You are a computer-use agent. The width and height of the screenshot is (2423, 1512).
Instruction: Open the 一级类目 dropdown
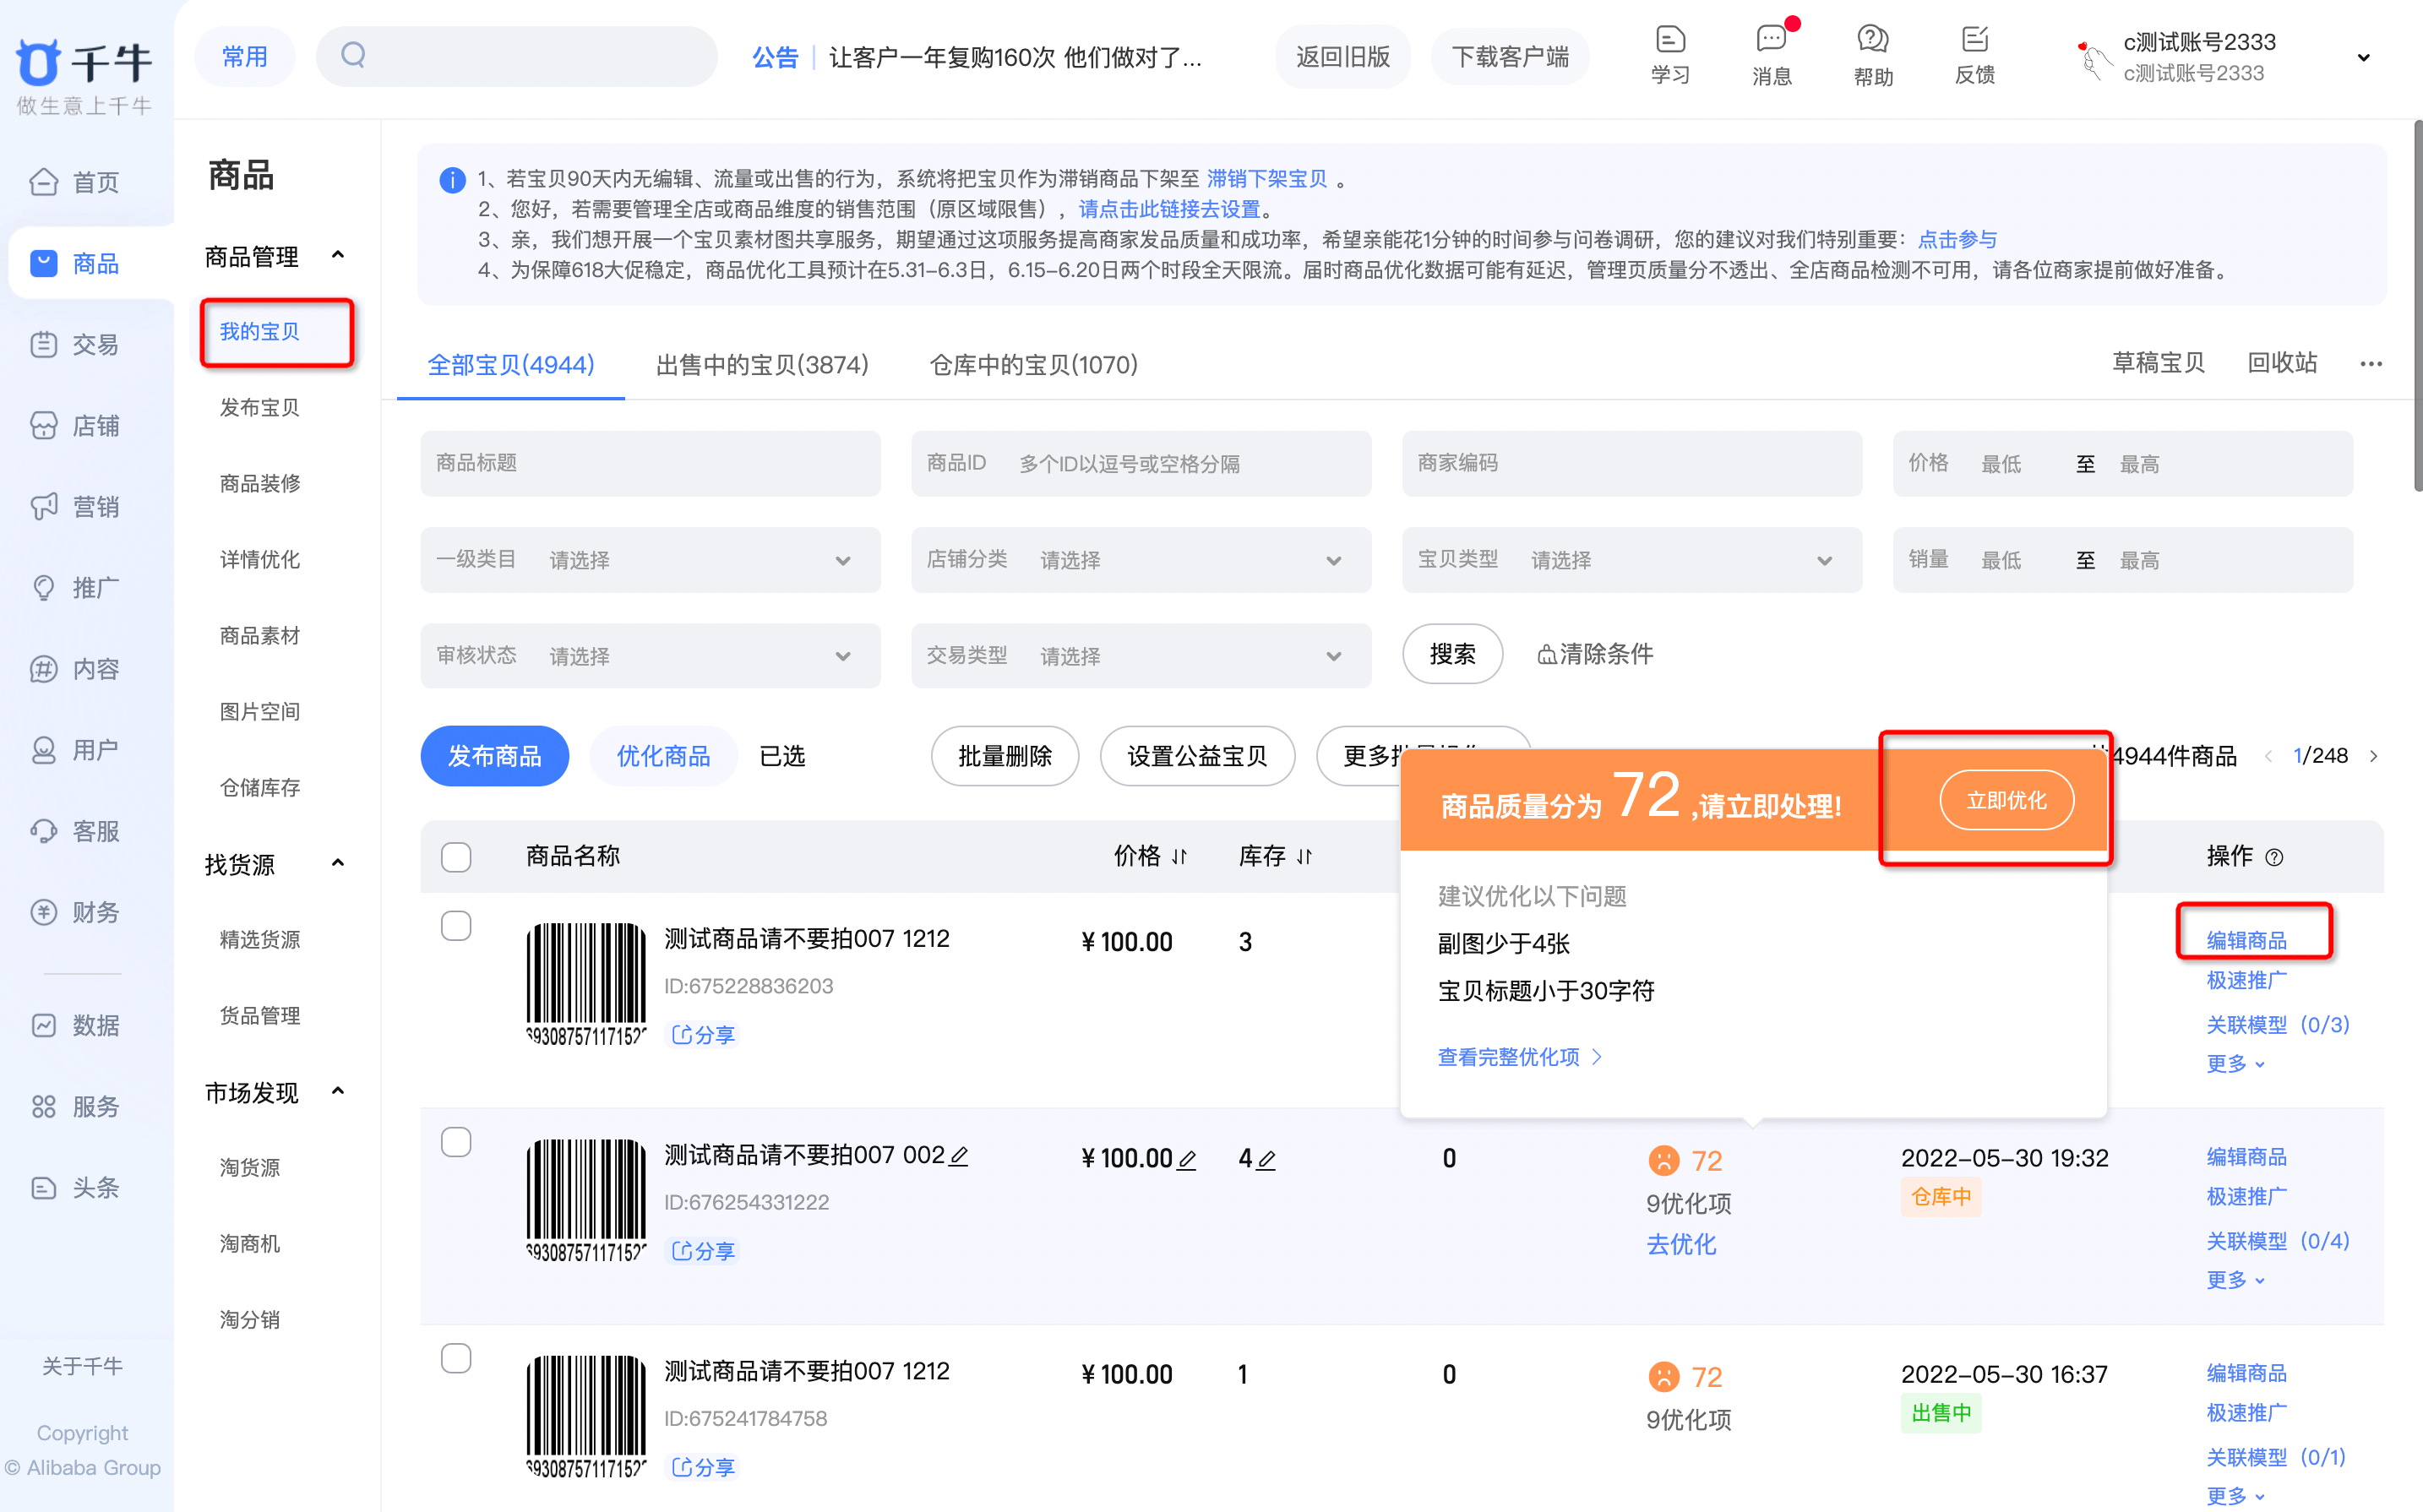point(650,560)
